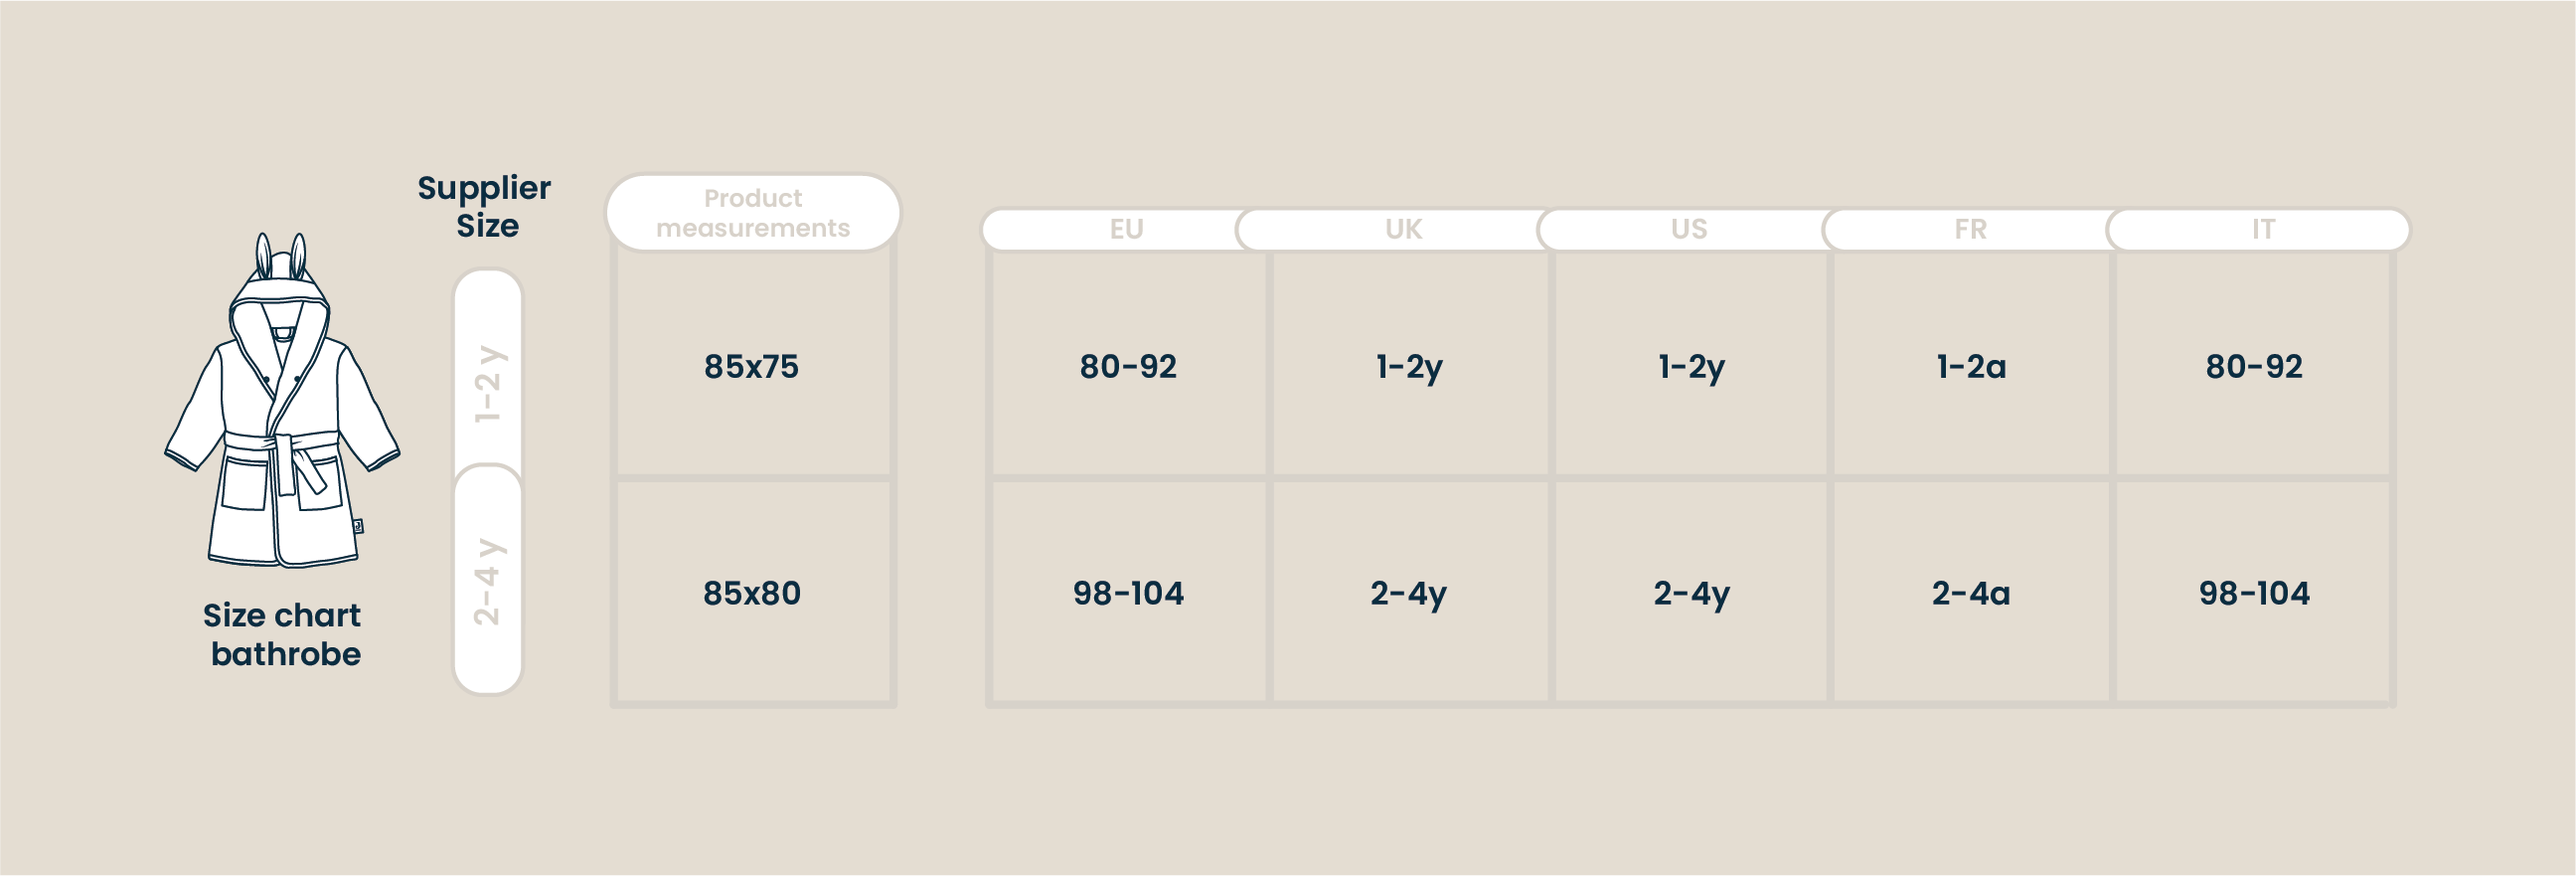2576x876 pixels.
Task: Select the 85x75 measurement cell
Action: click(x=753, y=365)
